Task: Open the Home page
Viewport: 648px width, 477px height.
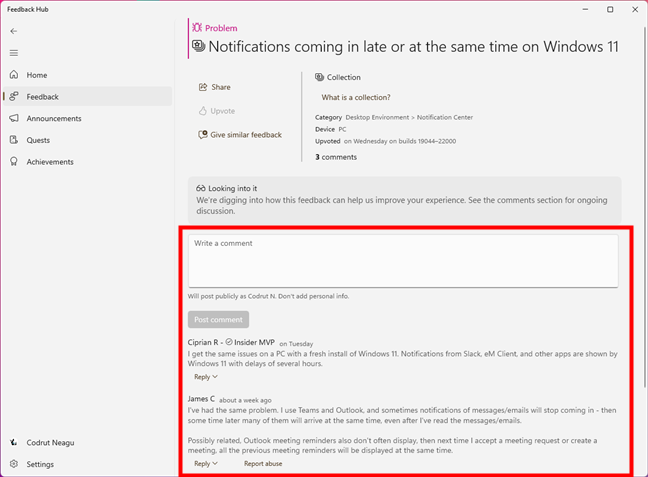Action: (88, 75)
